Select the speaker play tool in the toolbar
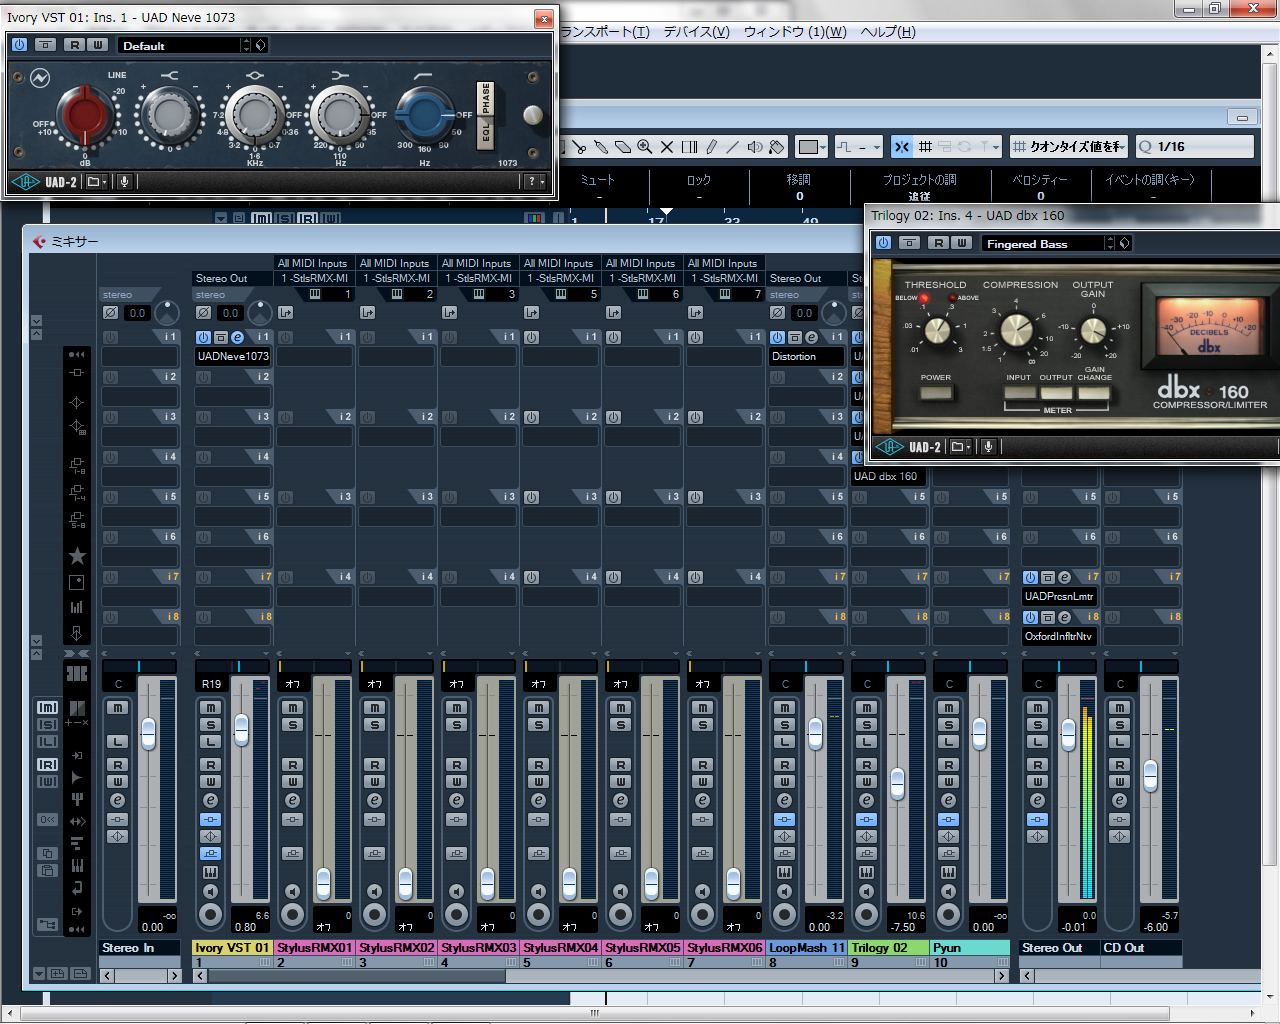 (755, 147)
